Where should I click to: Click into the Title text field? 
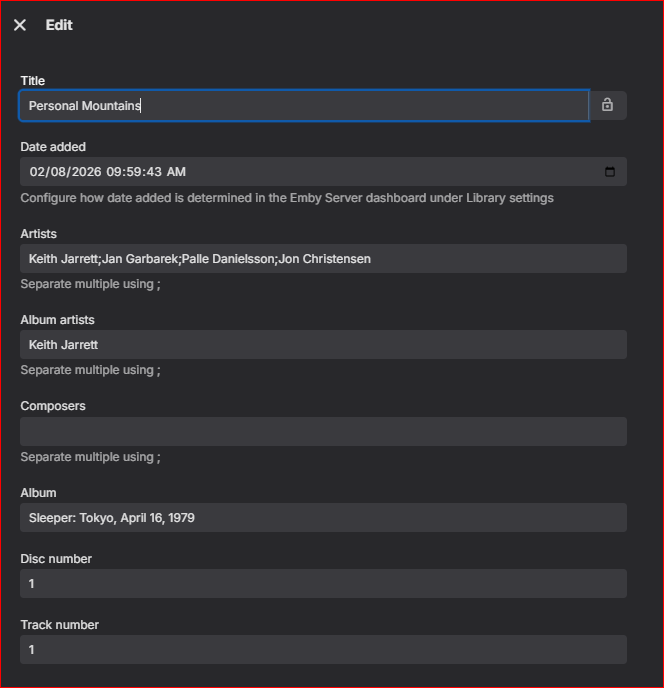pos(300,106)
